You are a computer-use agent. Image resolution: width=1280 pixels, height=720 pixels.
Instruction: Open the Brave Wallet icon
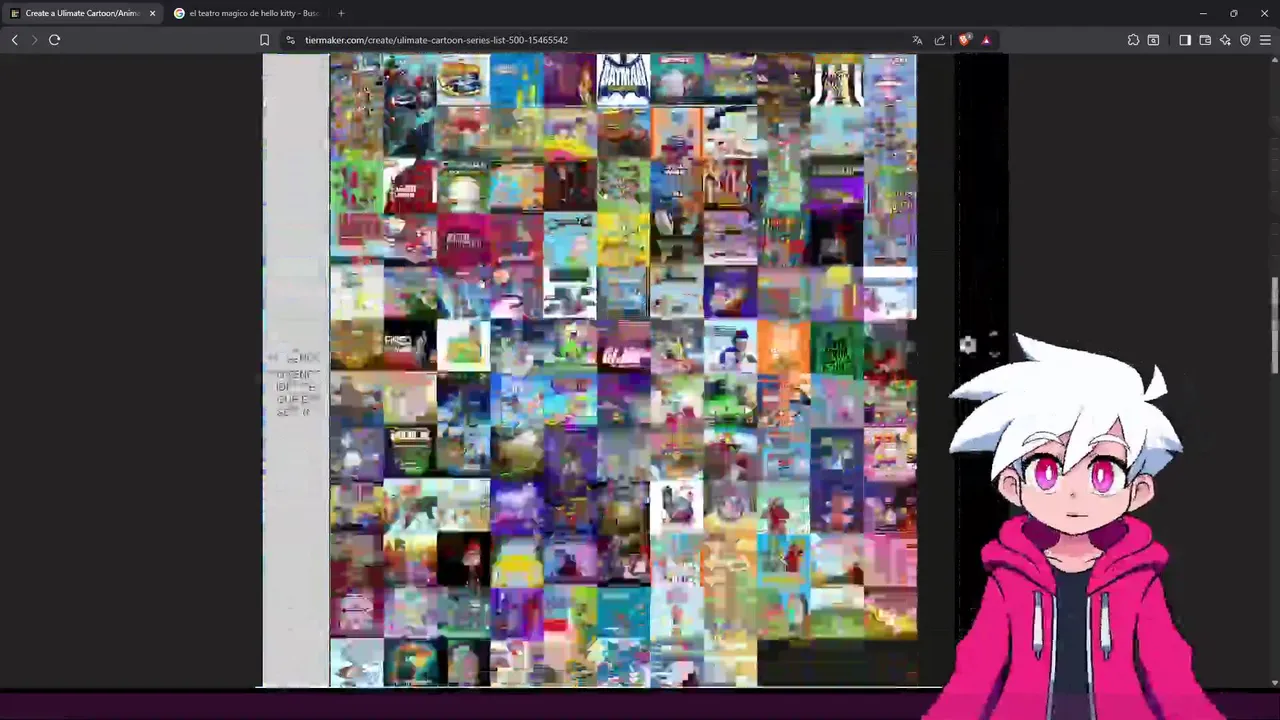1205,40
